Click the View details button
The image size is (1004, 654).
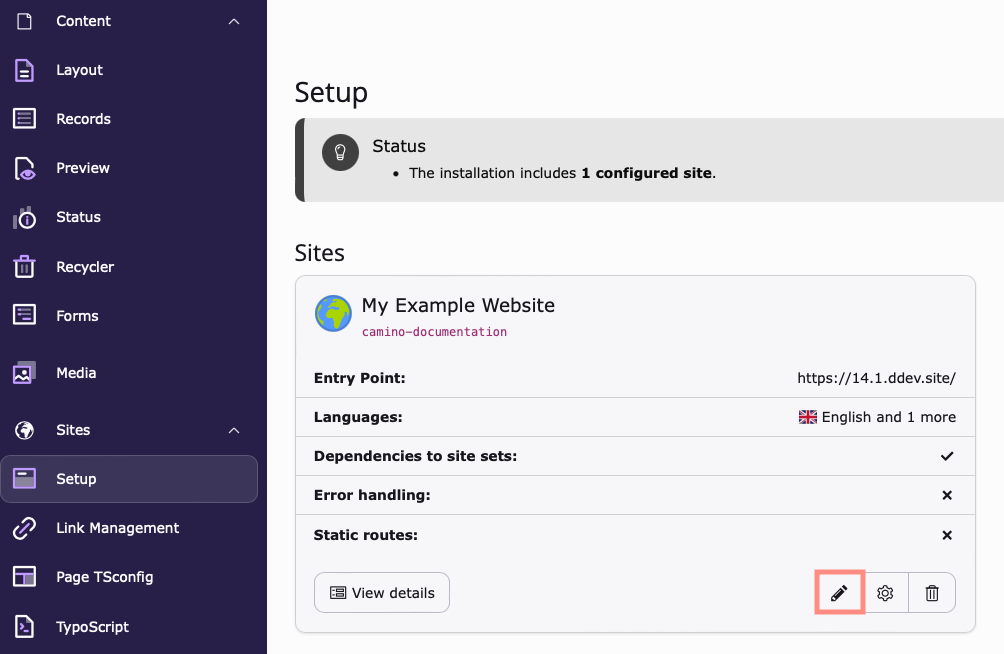click(x=381, y=592)
